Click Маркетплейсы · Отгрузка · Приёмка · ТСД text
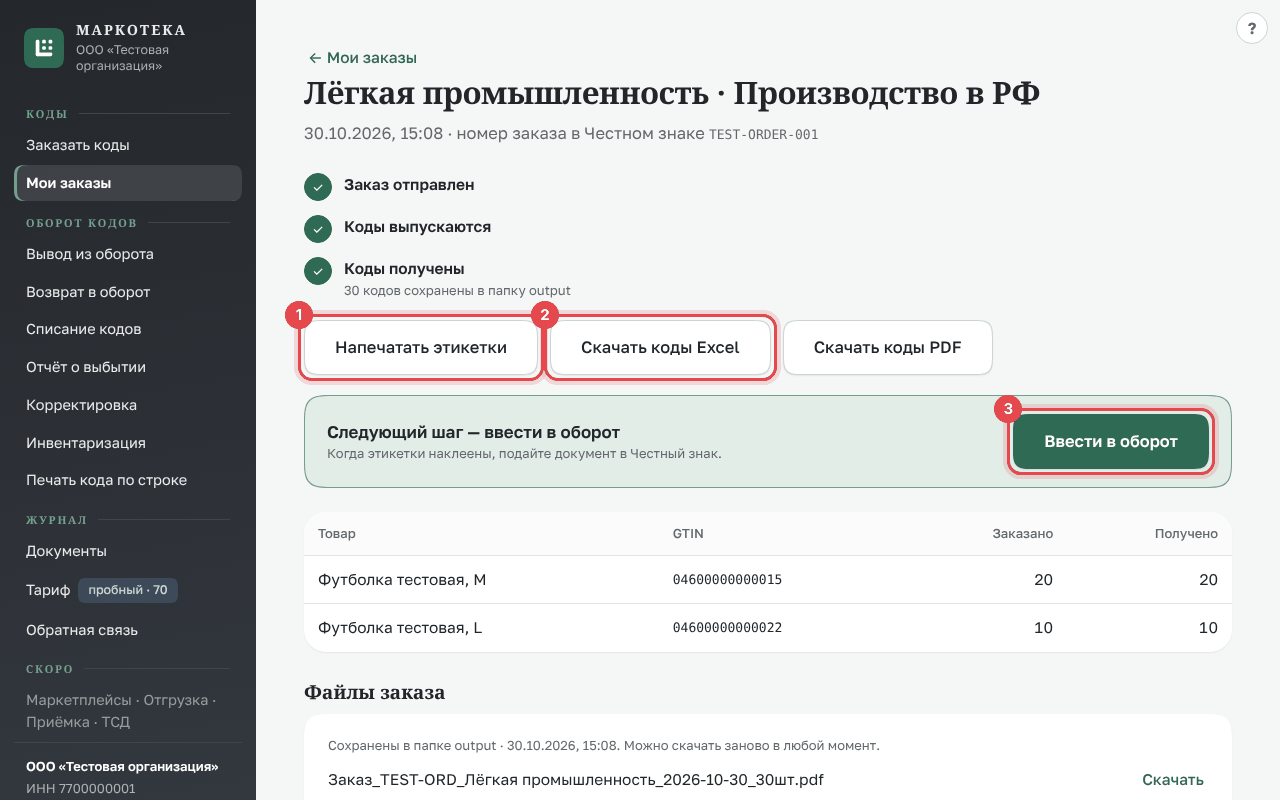This screenshot has height=800, width=1280. [121, 711]
